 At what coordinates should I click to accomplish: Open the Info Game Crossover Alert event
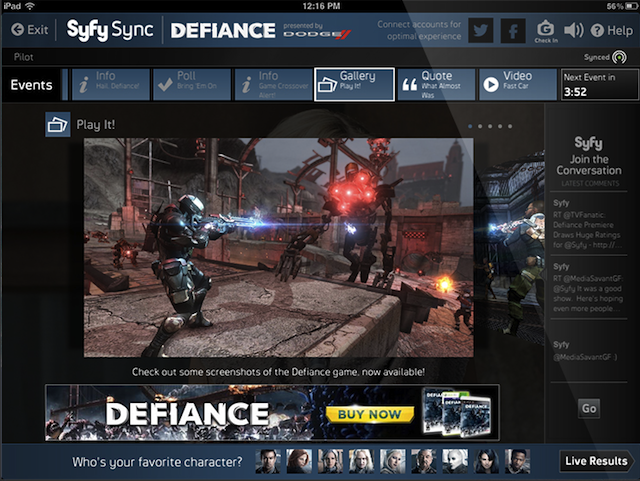(273, 85)
